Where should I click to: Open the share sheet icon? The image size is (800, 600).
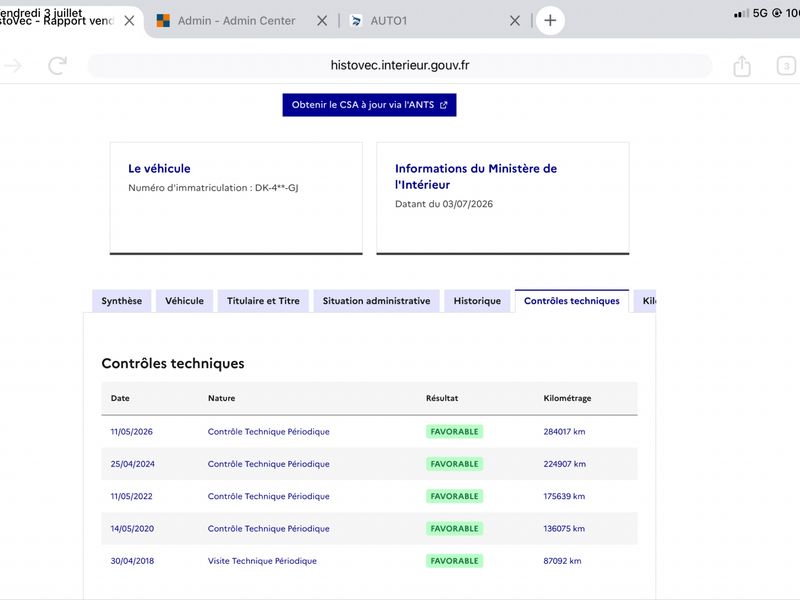coord(742,66)
